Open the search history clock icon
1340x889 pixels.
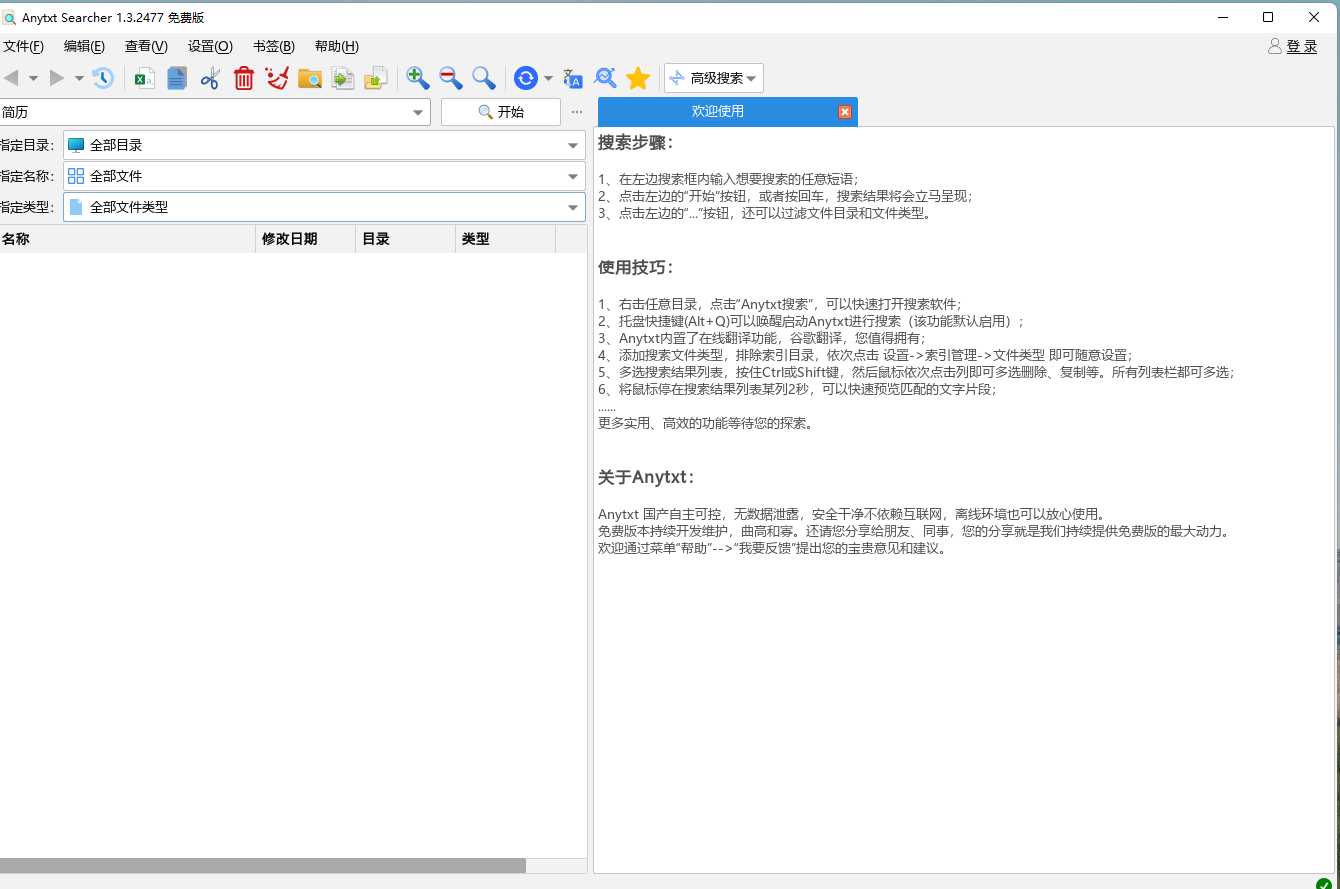pos(103,78)
